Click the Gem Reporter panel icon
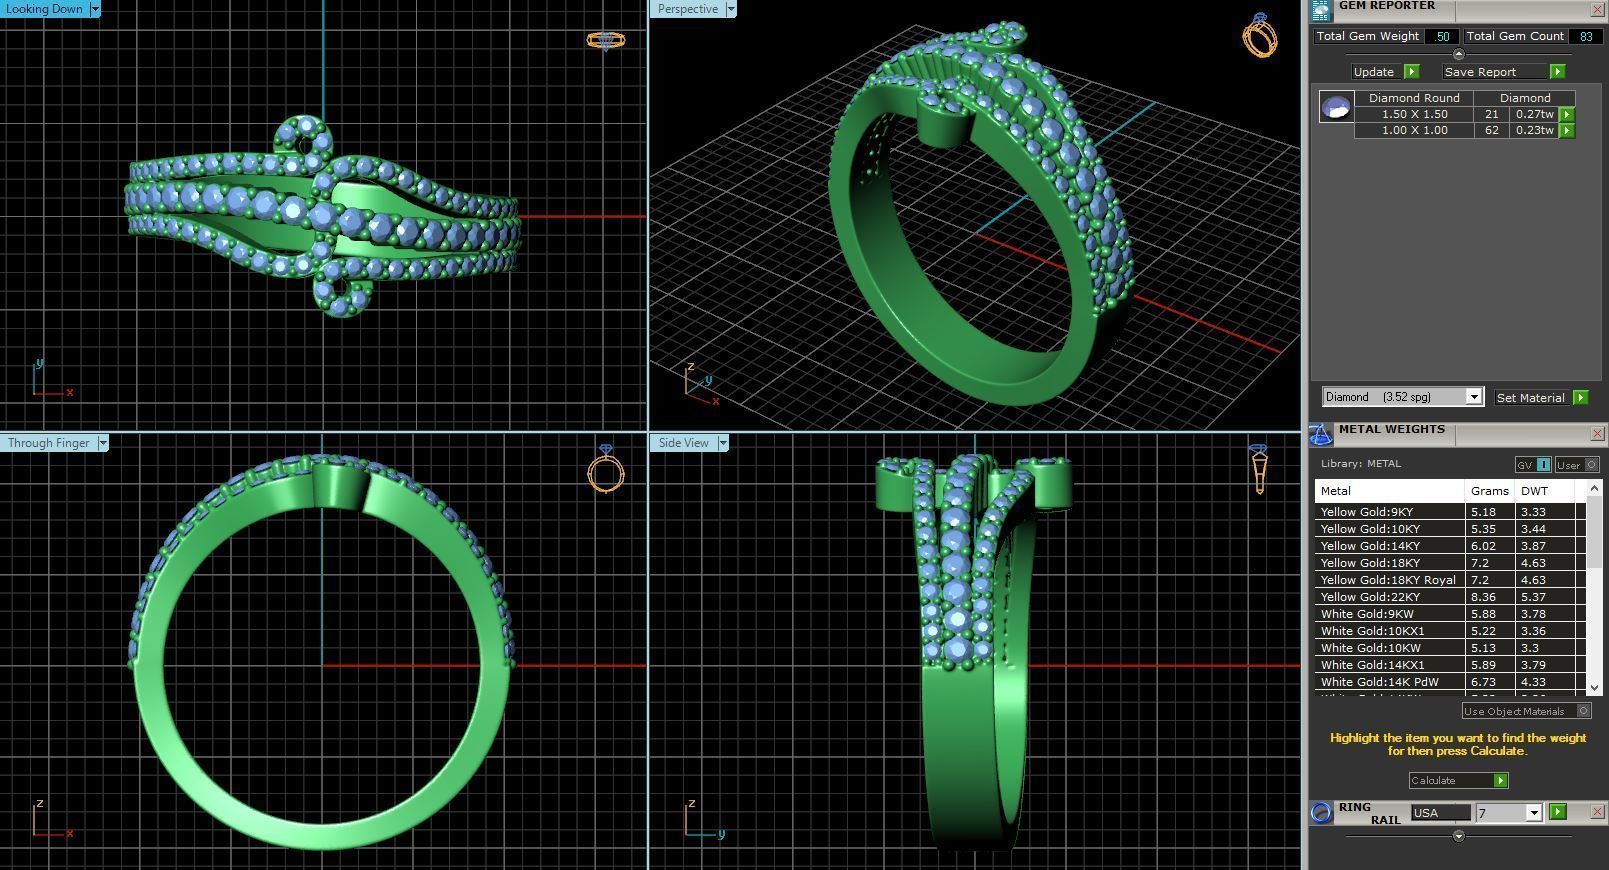Image resolution: width=1609 pixels, height=870 pixels. click(1321, 10)
